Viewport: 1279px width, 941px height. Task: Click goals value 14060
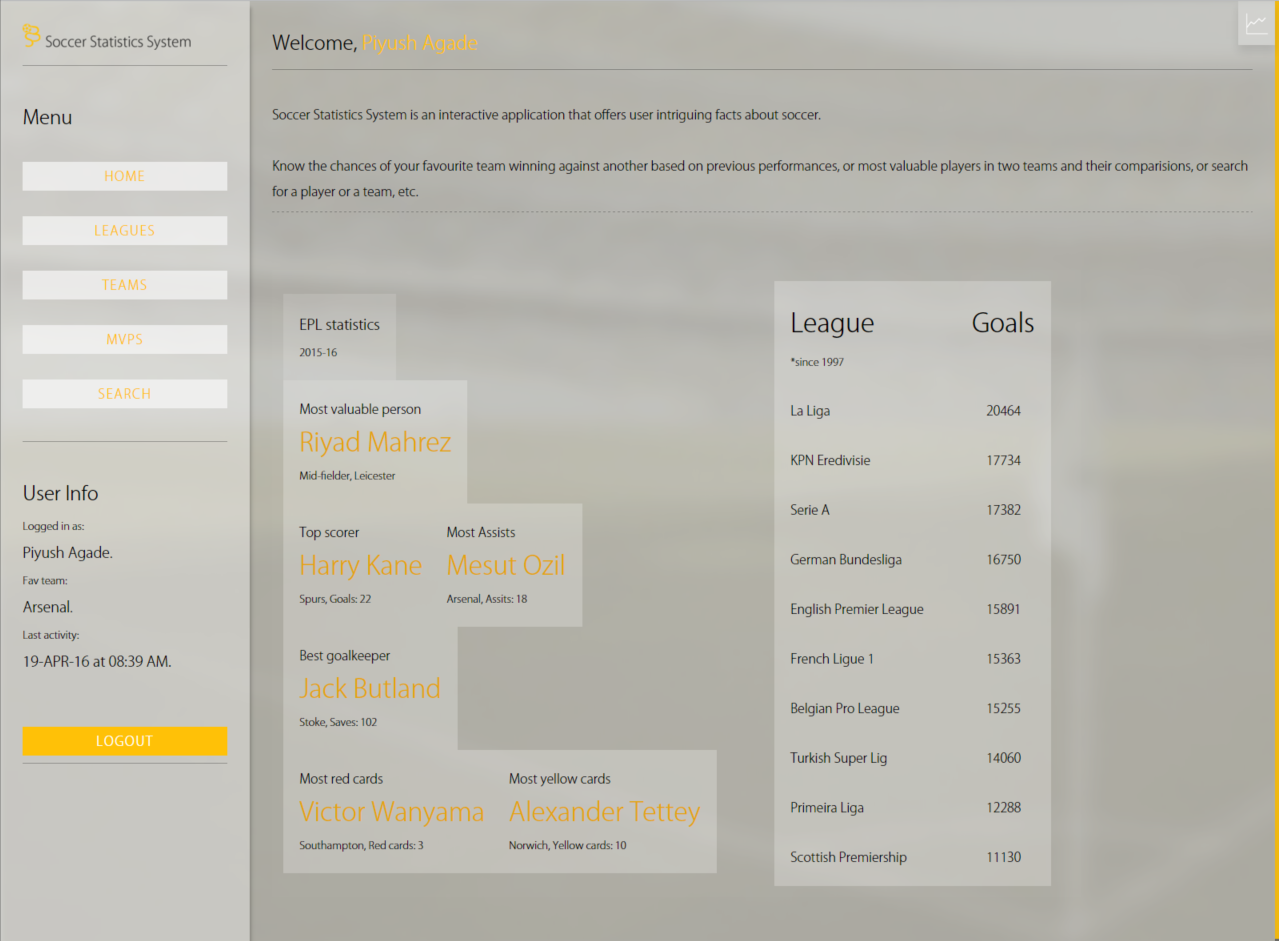point(1003,758)
